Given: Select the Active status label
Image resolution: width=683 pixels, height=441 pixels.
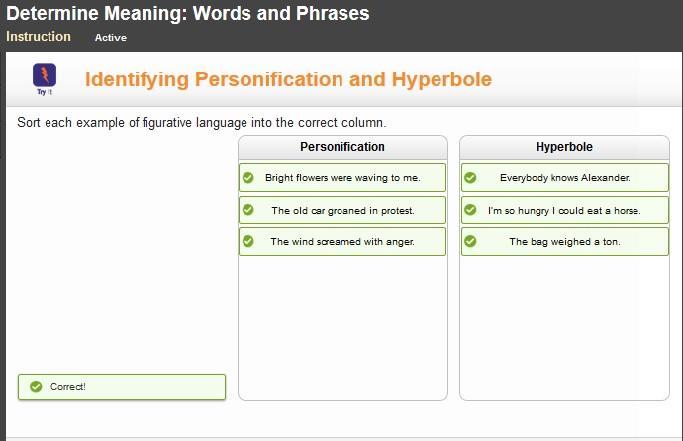Looking at the screenshot, I should [110, 38].
